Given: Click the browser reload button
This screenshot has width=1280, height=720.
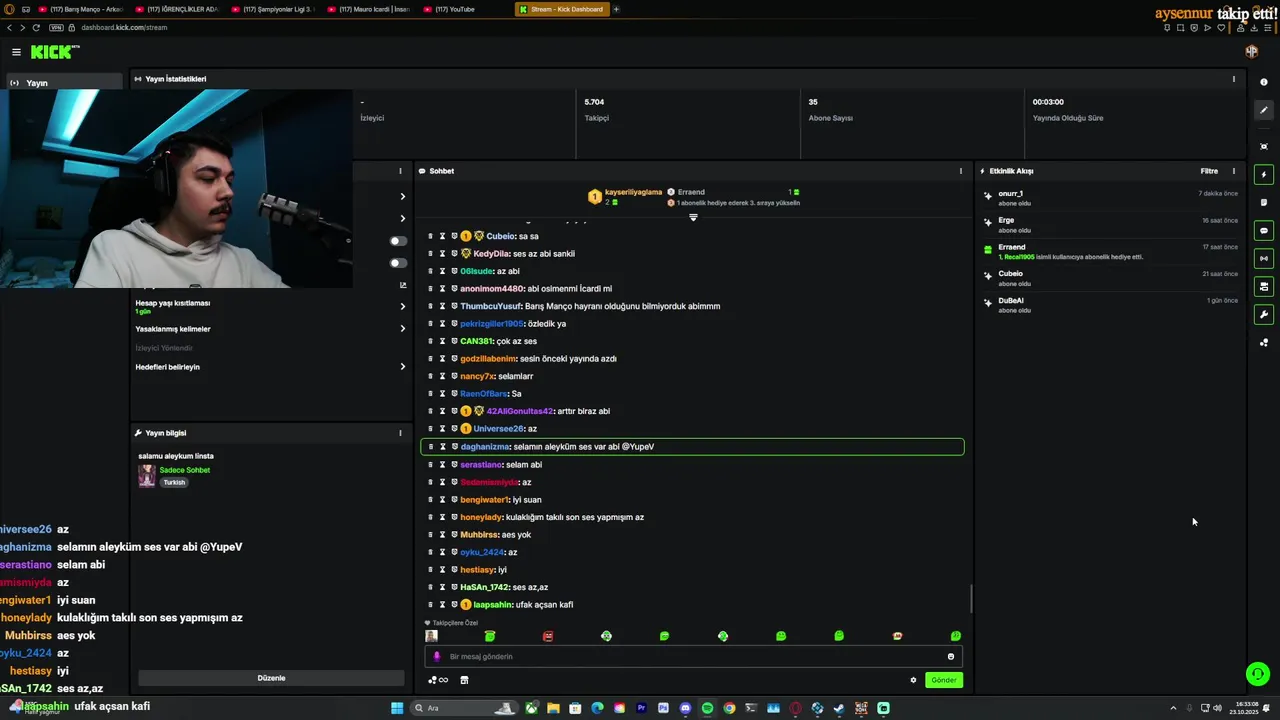Looking at the screenshot, I should click(37, 27).
